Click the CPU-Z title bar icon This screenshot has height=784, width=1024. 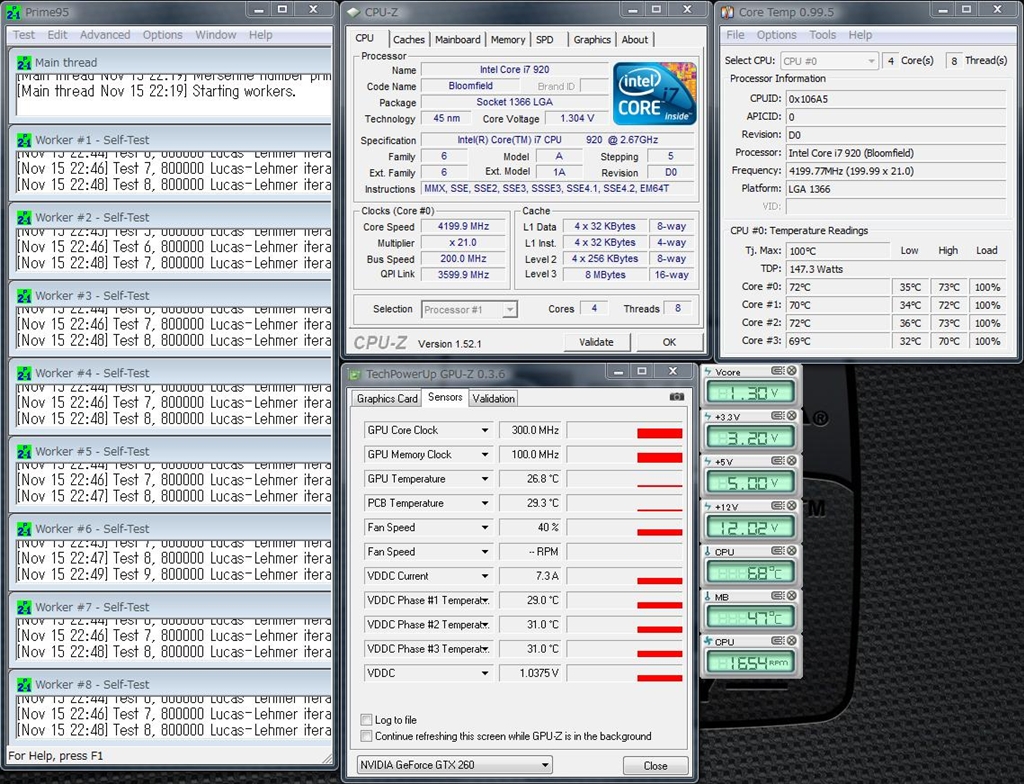click(353, 12)
